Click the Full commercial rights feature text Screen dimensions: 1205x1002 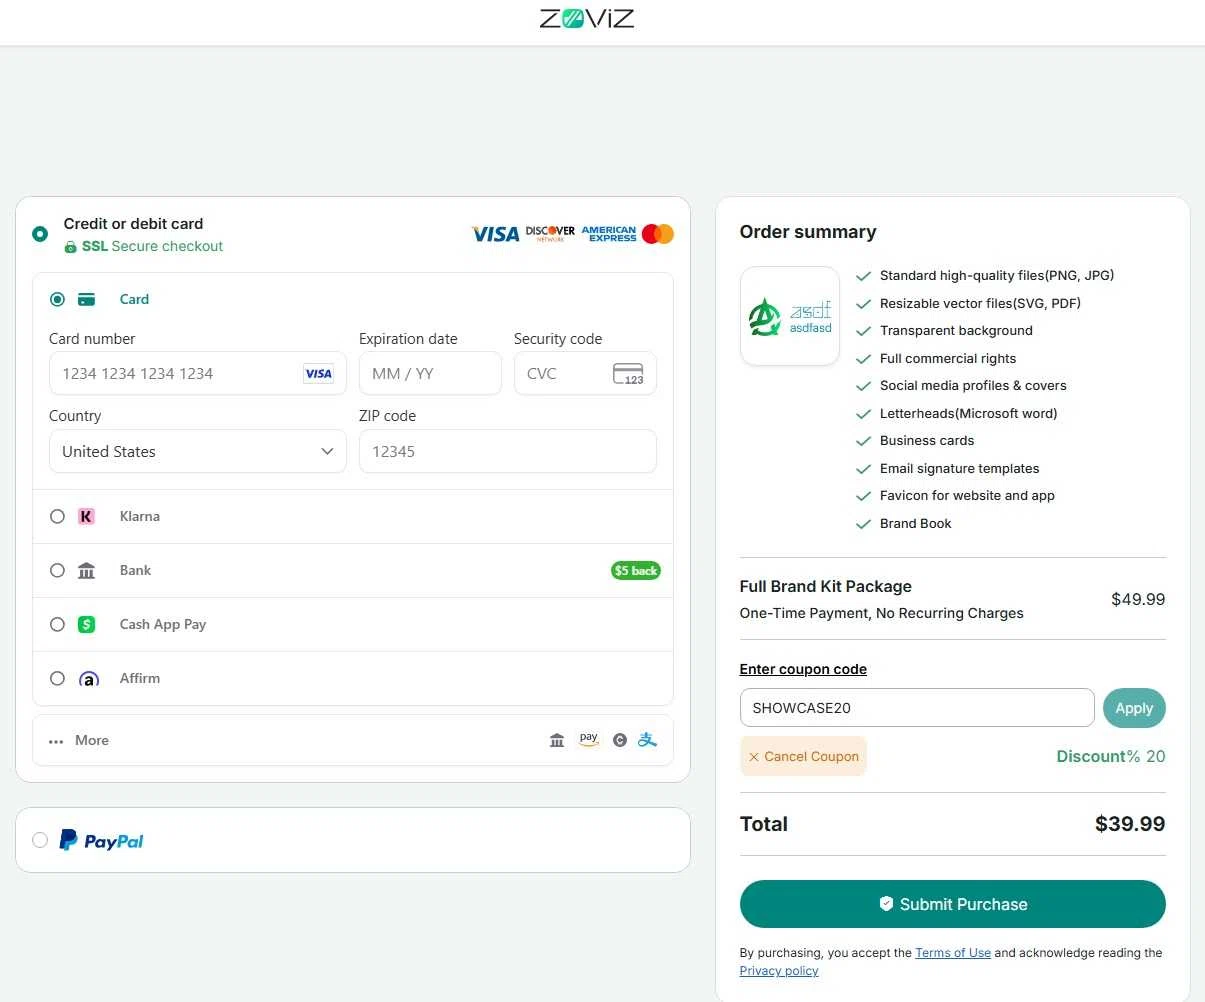pos(948,359)
